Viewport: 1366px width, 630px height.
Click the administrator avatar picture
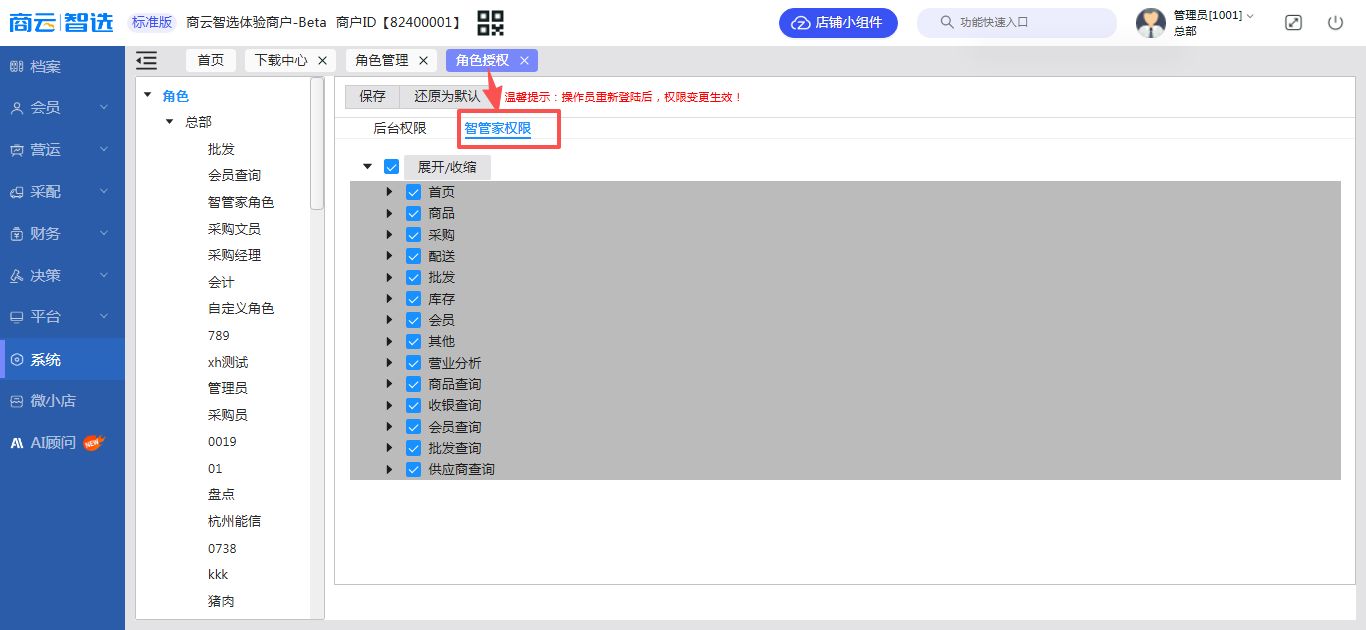click(x=1151, y=23)
